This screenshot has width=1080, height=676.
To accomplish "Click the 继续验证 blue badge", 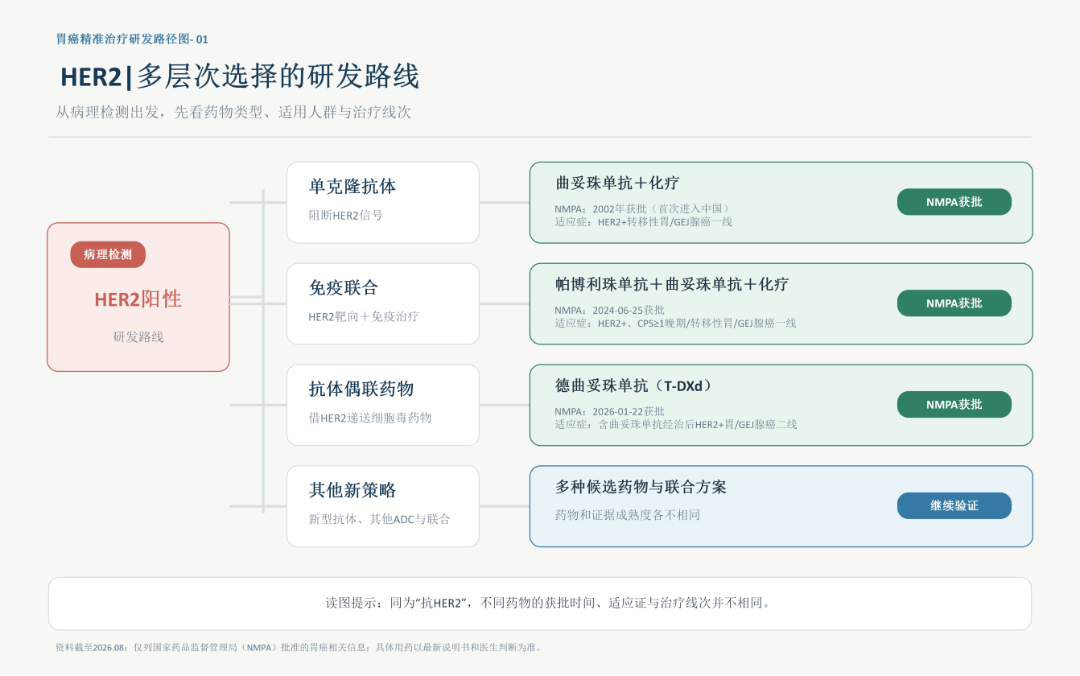I will [954, 506].
